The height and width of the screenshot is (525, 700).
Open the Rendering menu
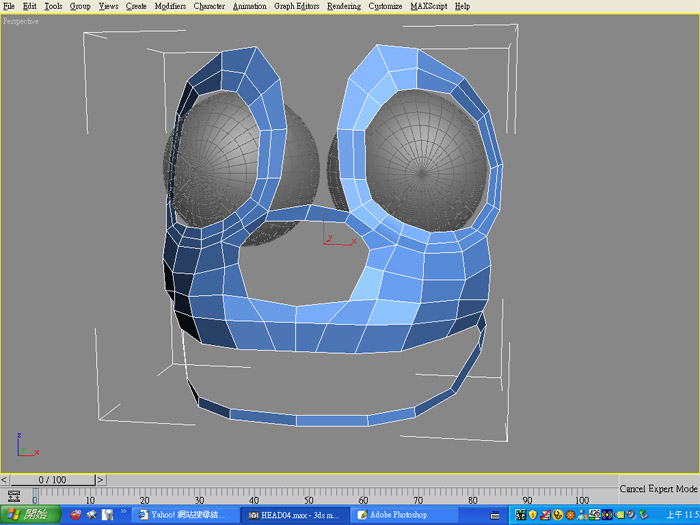344,6
